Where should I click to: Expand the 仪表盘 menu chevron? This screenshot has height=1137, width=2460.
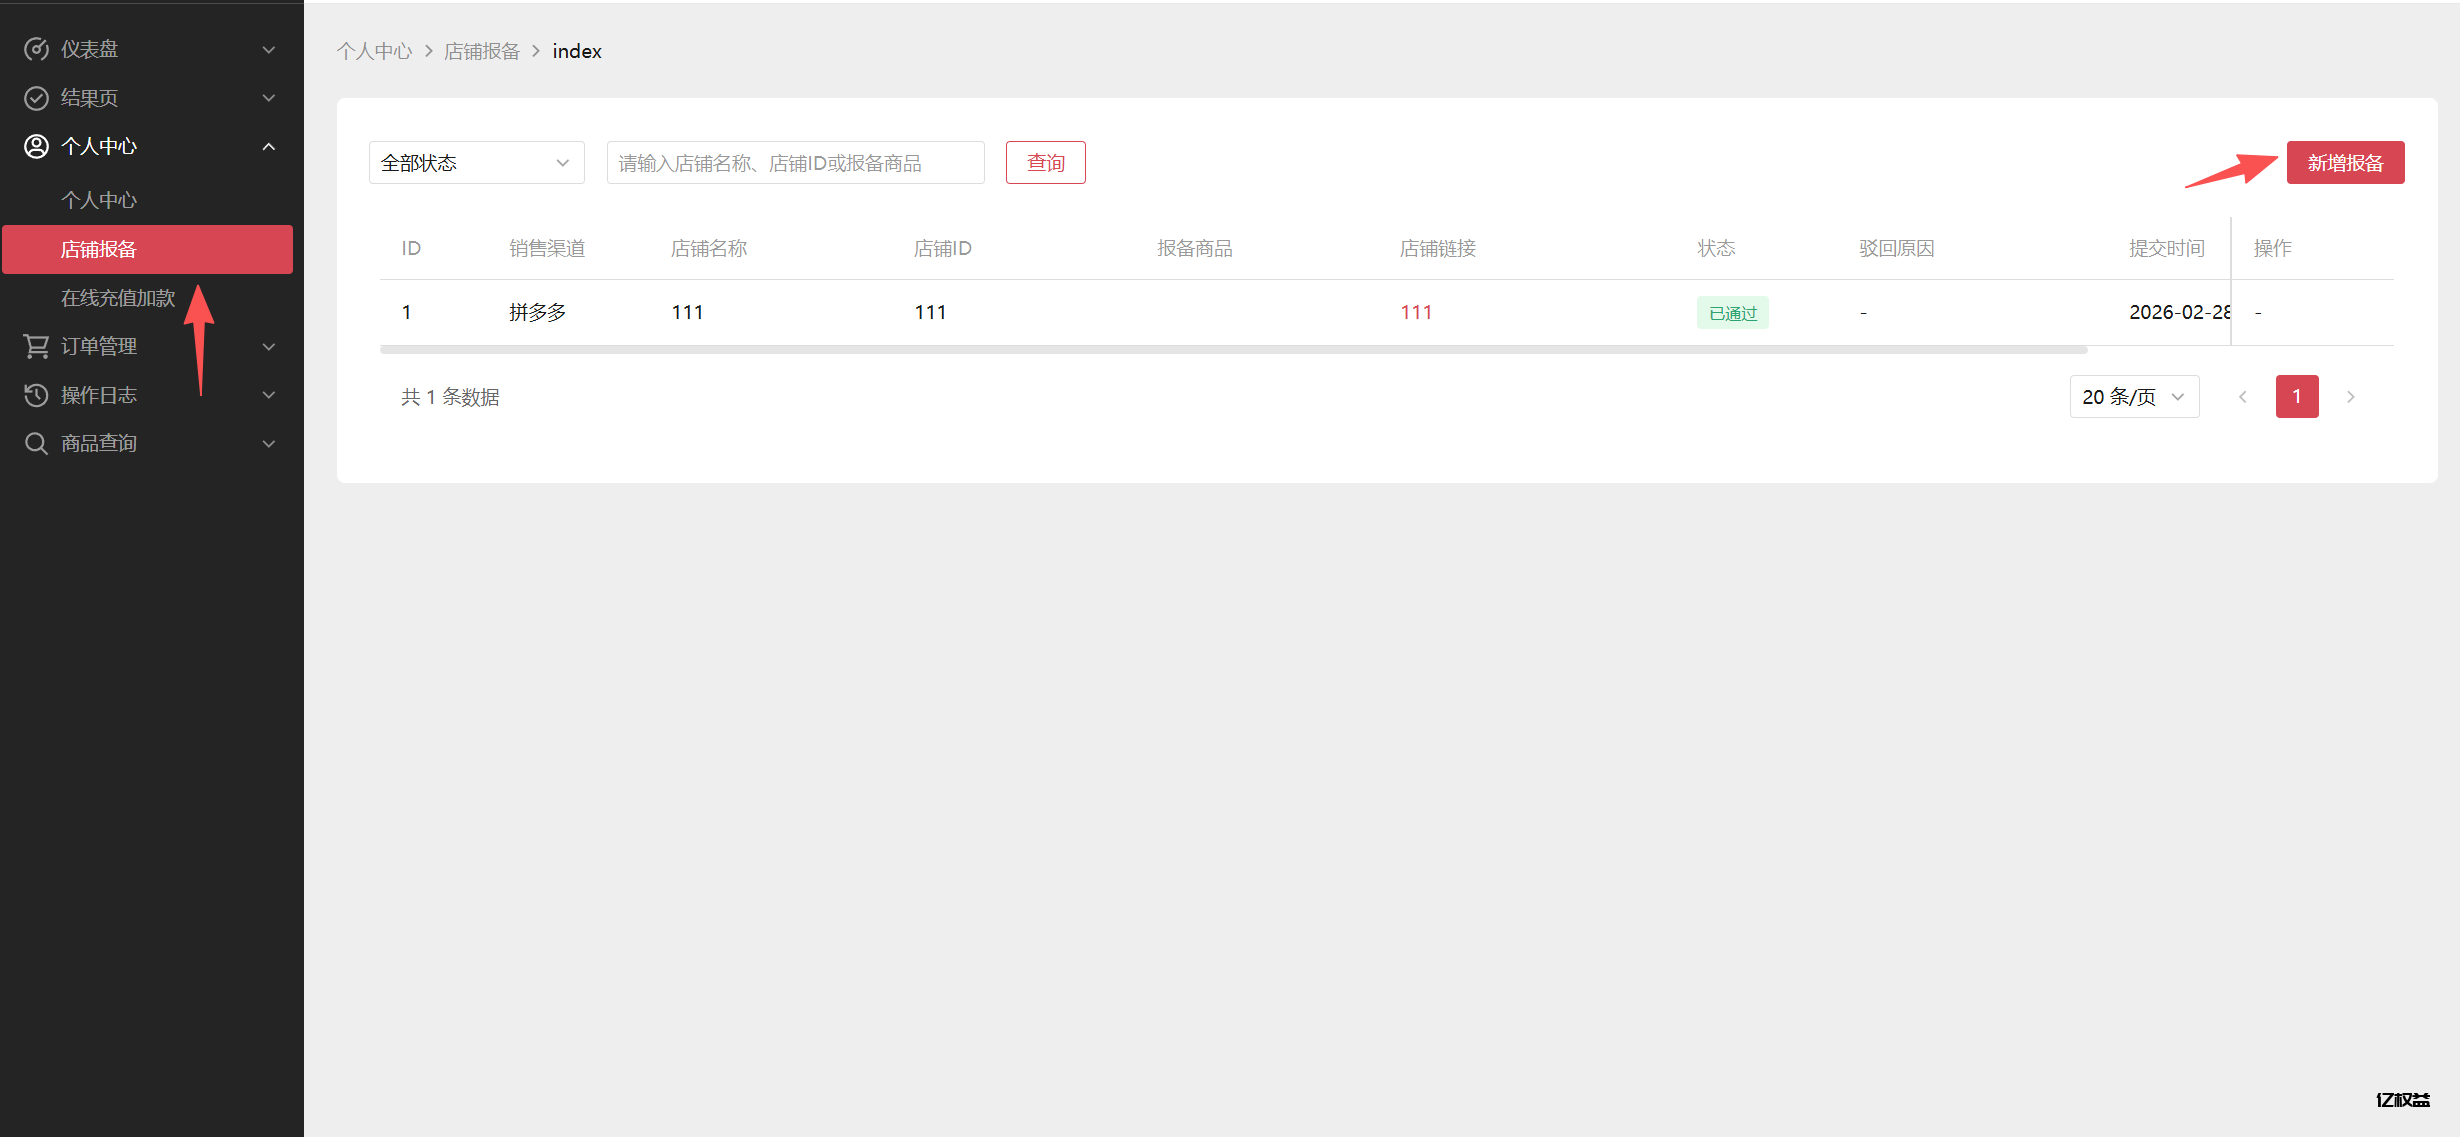point(268,49)
